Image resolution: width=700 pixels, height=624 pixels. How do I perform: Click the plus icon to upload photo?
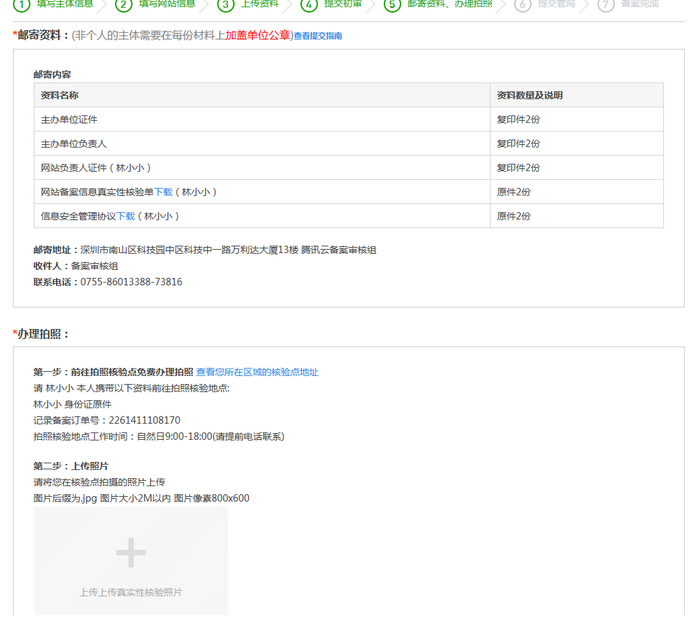click(x=131, y=552)
